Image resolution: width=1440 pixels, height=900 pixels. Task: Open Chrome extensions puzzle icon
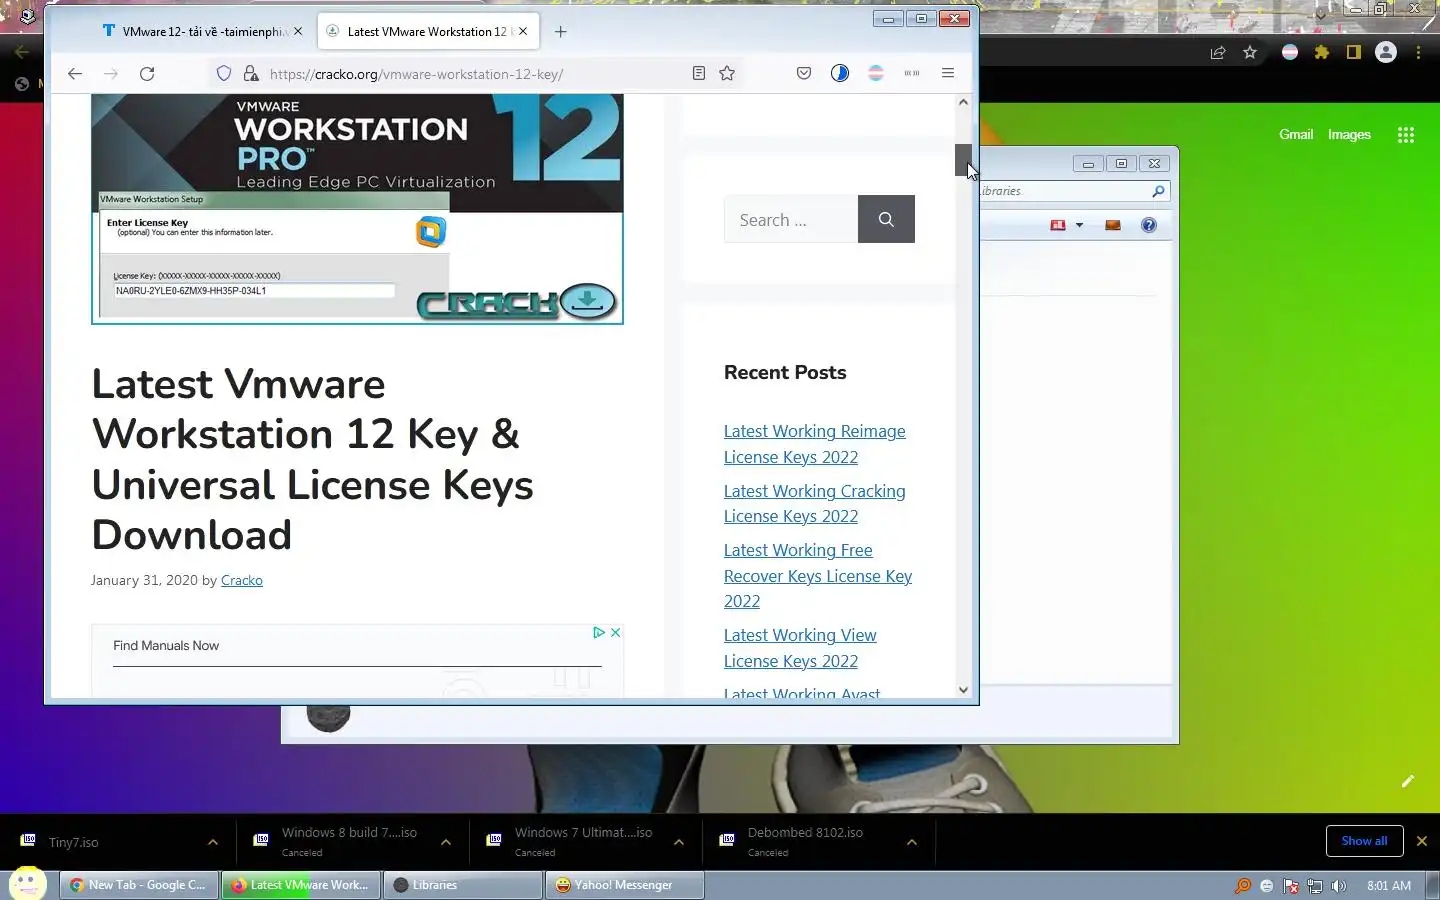[x=1322, y=53]
